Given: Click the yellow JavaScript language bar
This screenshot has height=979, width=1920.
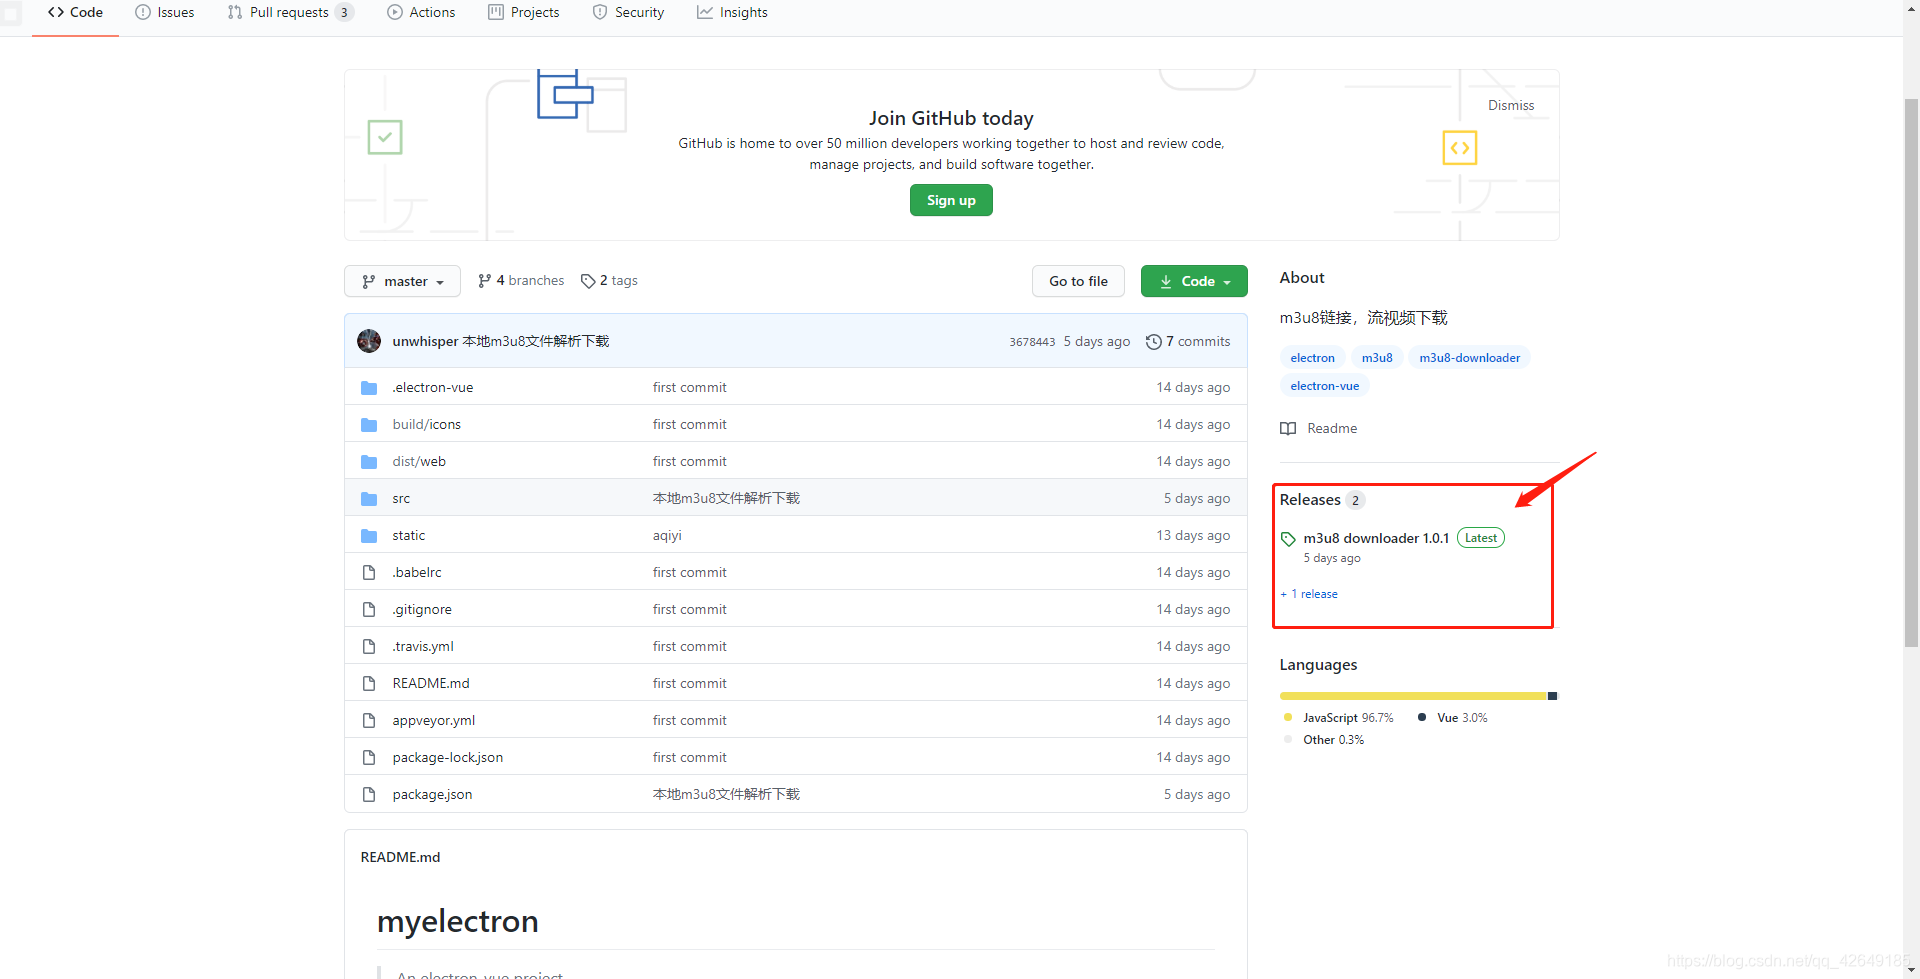Looking at the screenshot, I should 1413,696.
